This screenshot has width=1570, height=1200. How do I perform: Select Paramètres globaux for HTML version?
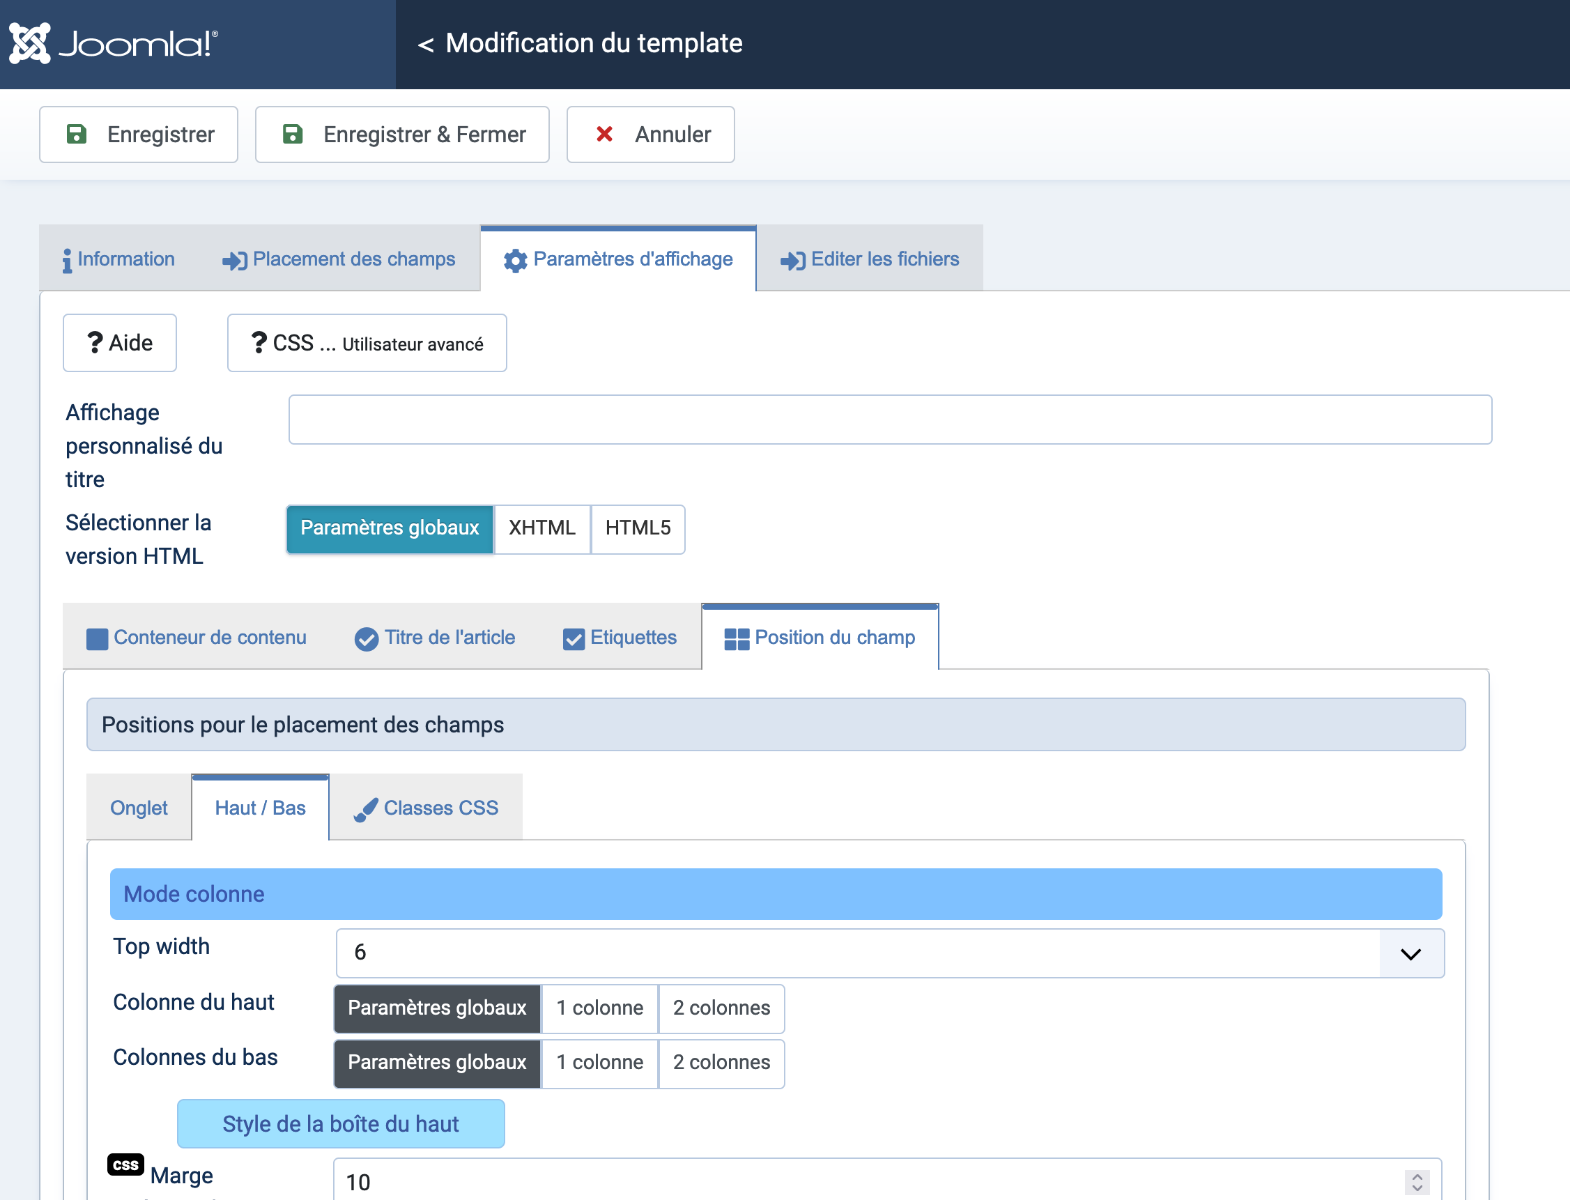tap(390, 528)
